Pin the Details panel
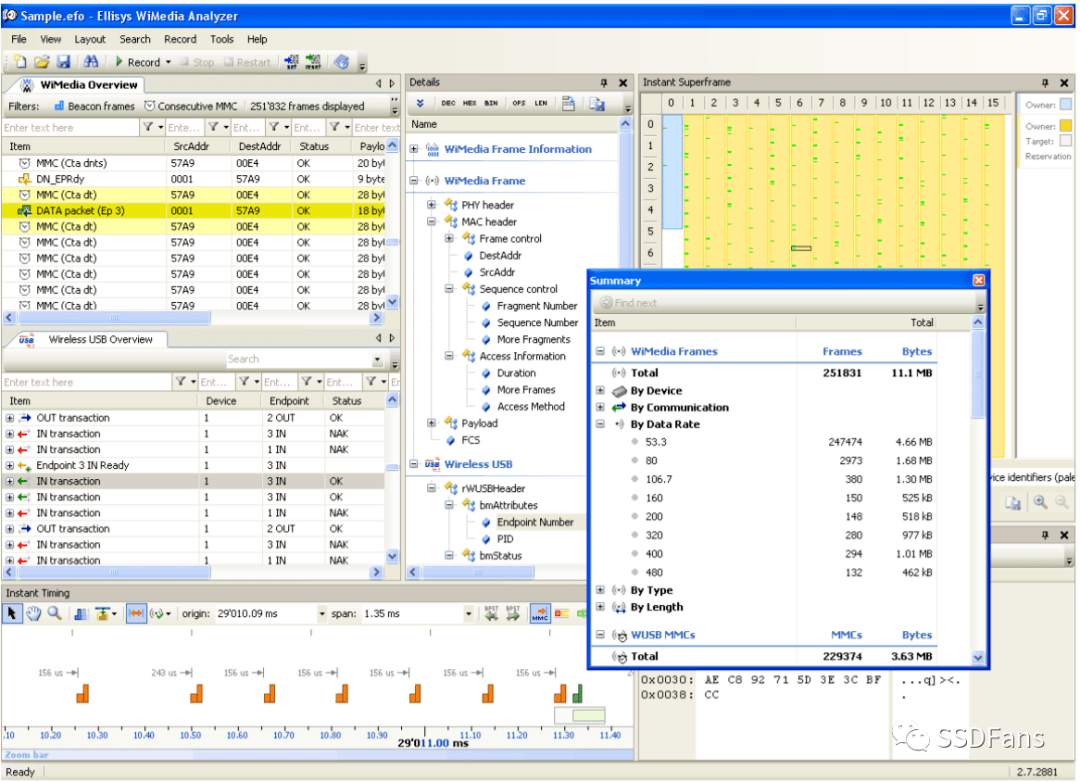 pos(604,83)
